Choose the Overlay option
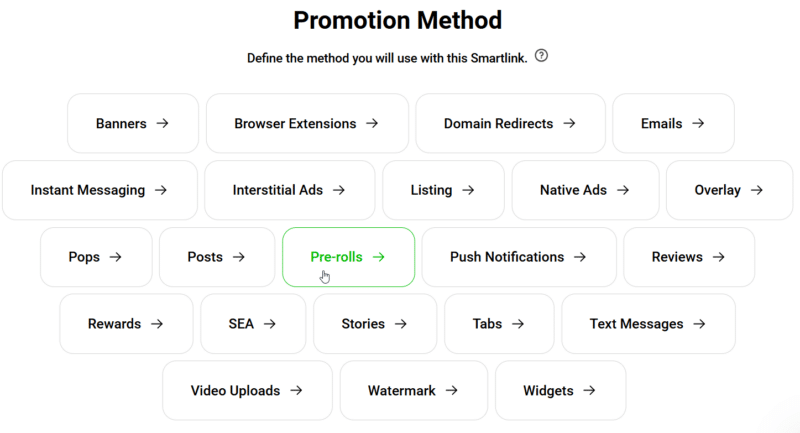 click(x=729, y=190)
